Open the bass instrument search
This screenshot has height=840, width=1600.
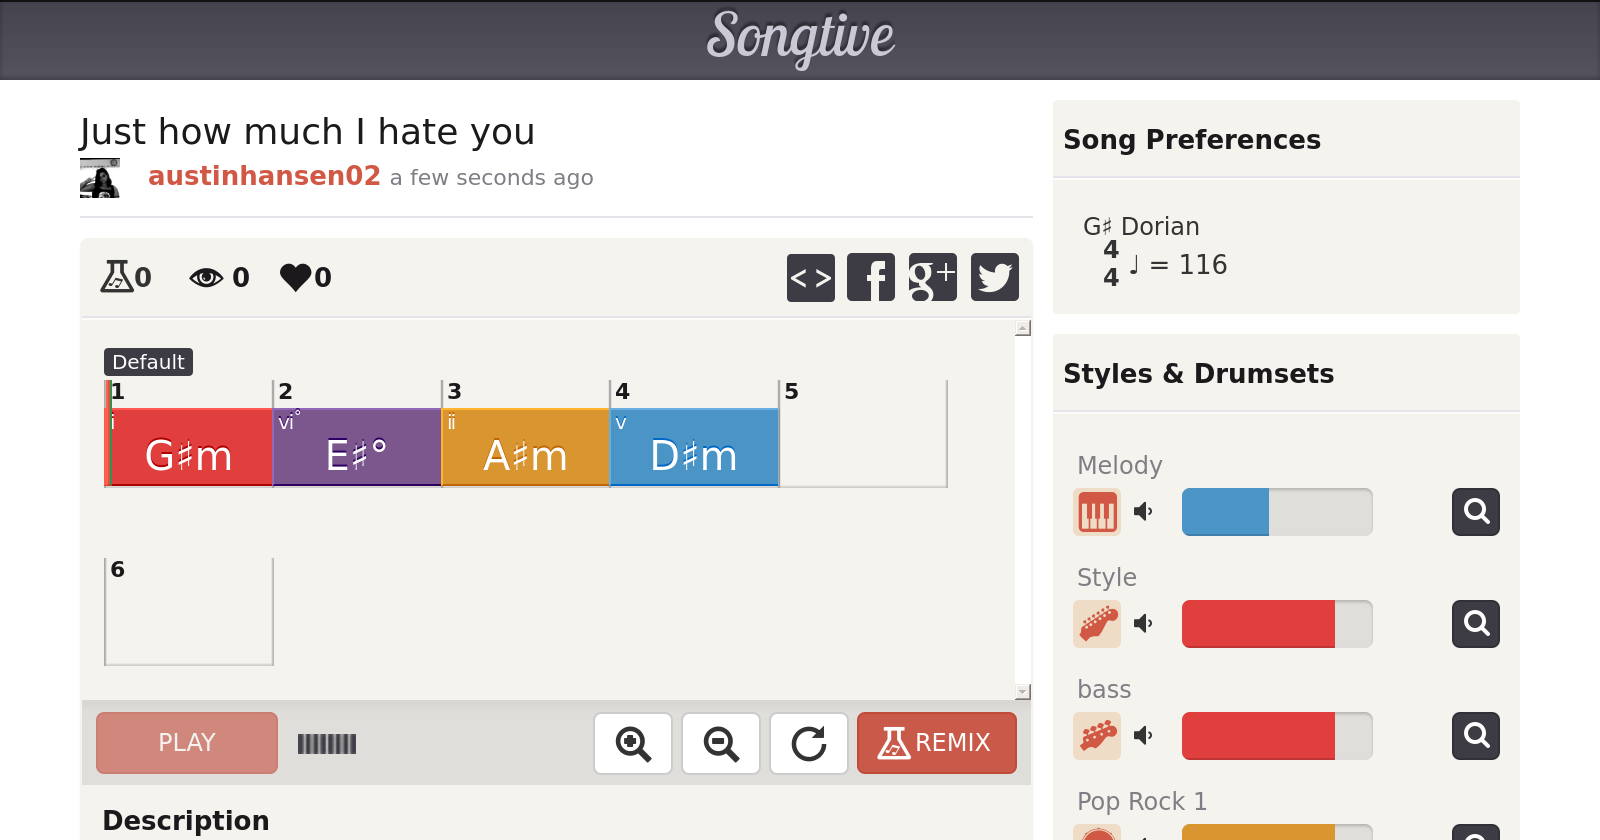[1475, 736]
